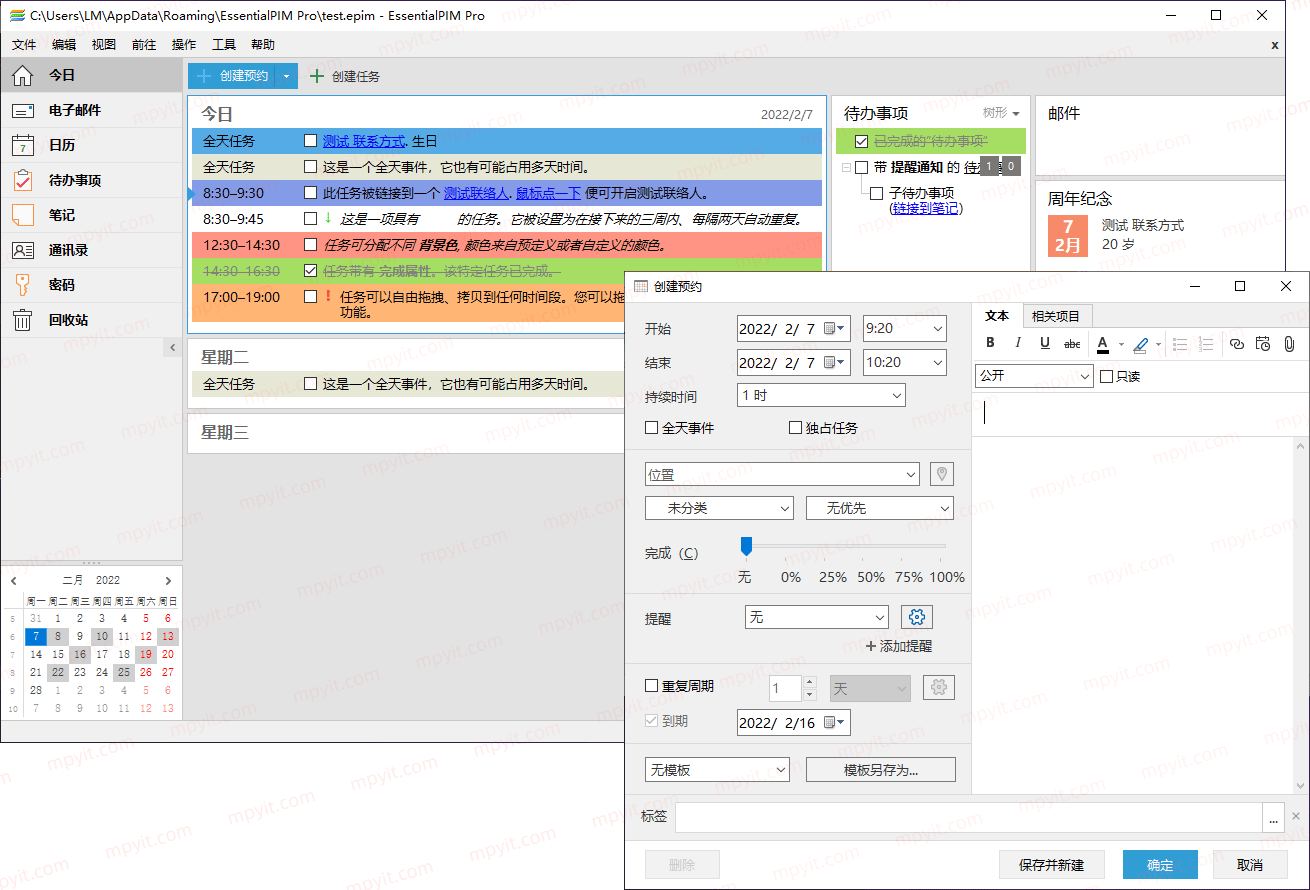Viewport: 1310px width, 890px height.
Task: Click the map pin button beside 位置
Action: pyautogui.click(x=942, y=474)
